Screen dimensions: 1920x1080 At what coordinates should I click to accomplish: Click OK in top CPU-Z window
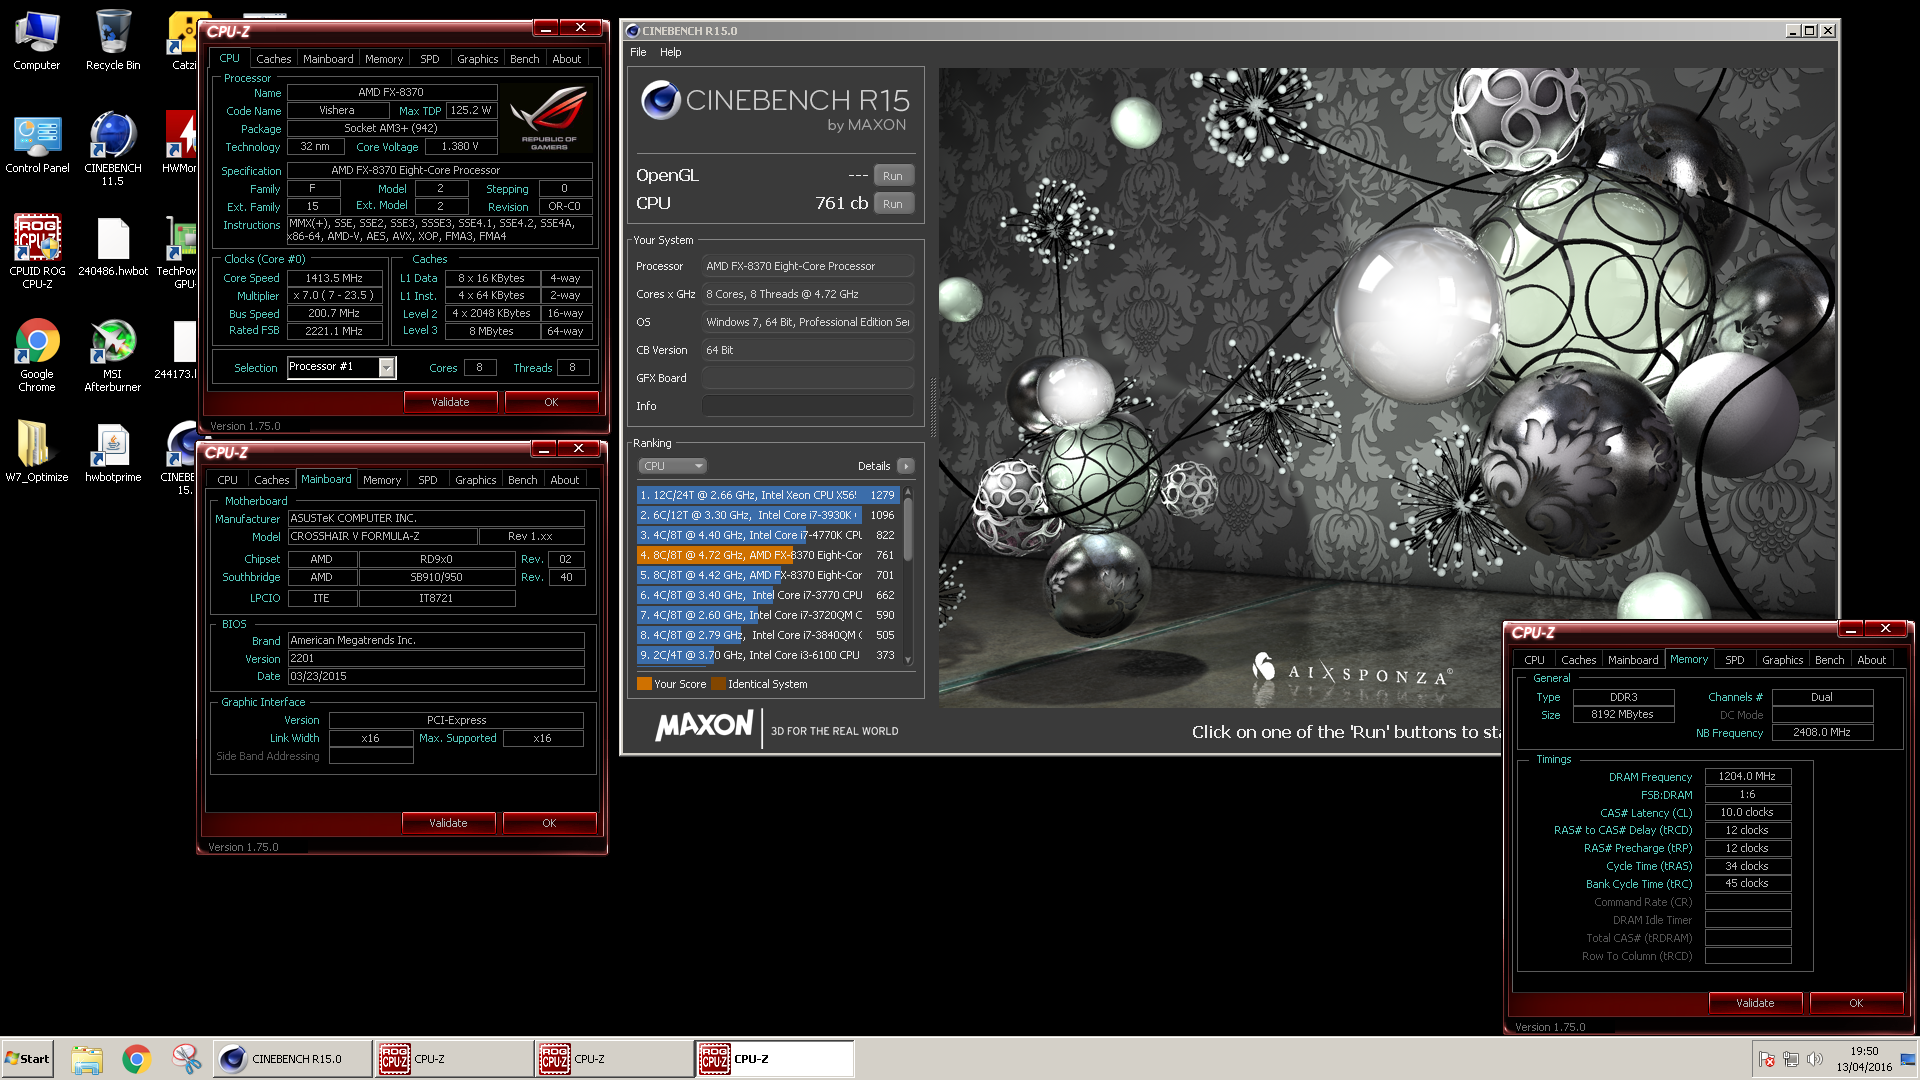pyautogui.click(x=551, y=402)
